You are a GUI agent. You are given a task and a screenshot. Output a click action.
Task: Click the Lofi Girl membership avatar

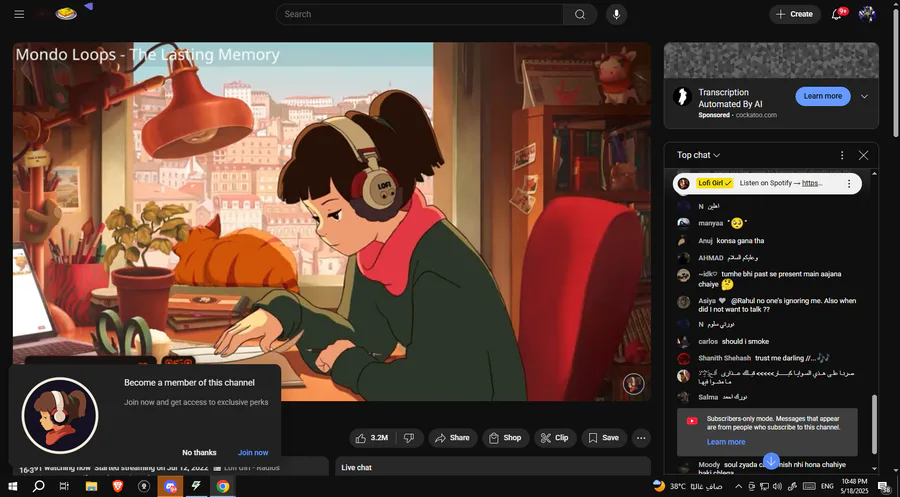click(x=60, y=416)
